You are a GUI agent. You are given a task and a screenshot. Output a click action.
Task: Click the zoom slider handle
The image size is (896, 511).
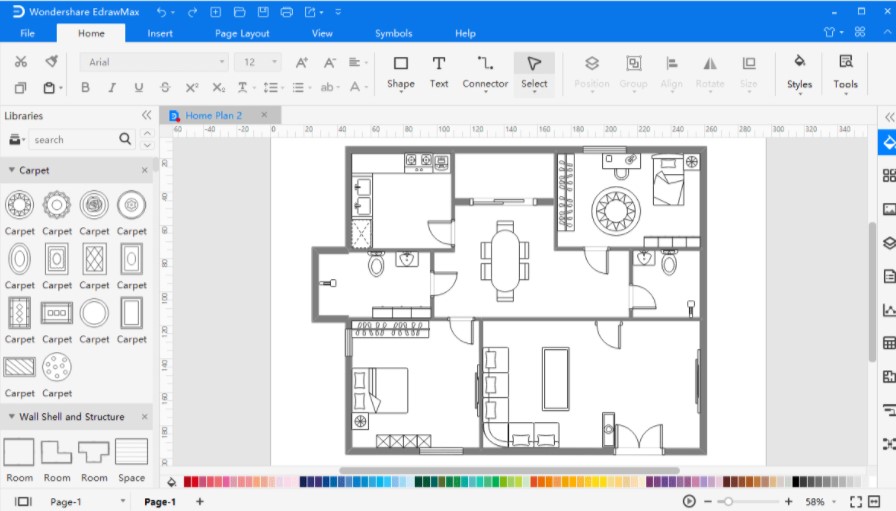pyautogui.click(x=728, y=501)
